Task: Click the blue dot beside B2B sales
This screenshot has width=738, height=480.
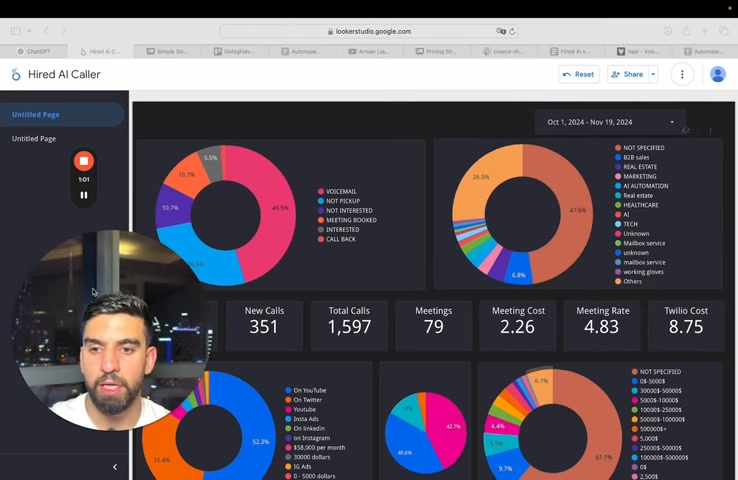Action: pos(618,157)
